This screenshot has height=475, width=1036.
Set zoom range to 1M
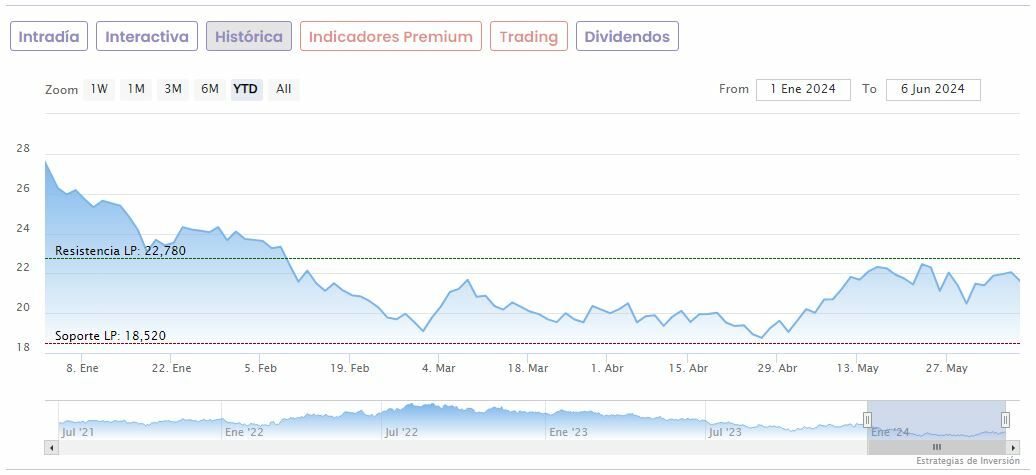[136, 89]
